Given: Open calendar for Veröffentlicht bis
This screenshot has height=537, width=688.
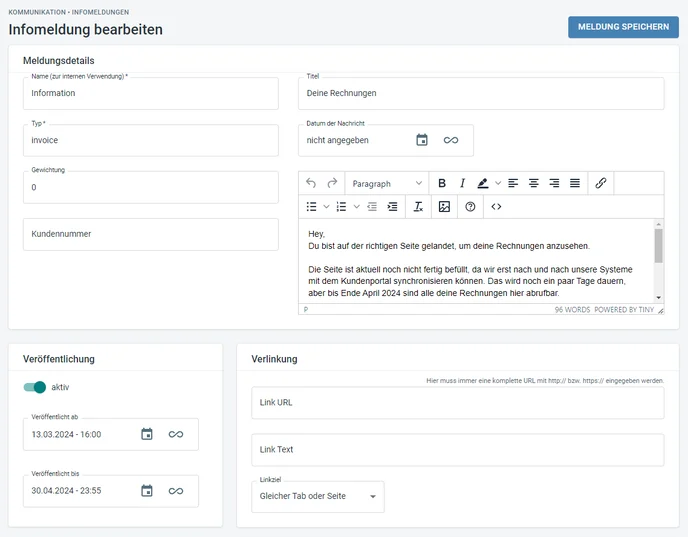Looking at the screenshot, I should [147, 490].
